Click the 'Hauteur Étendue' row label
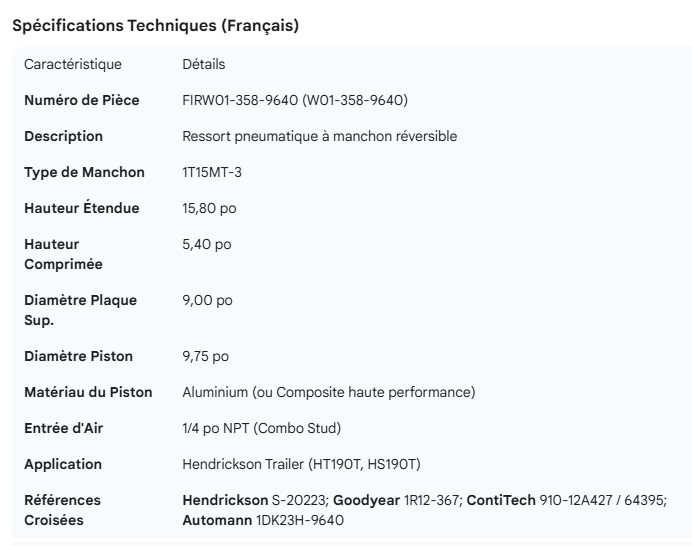 click(x=82, y=208)
